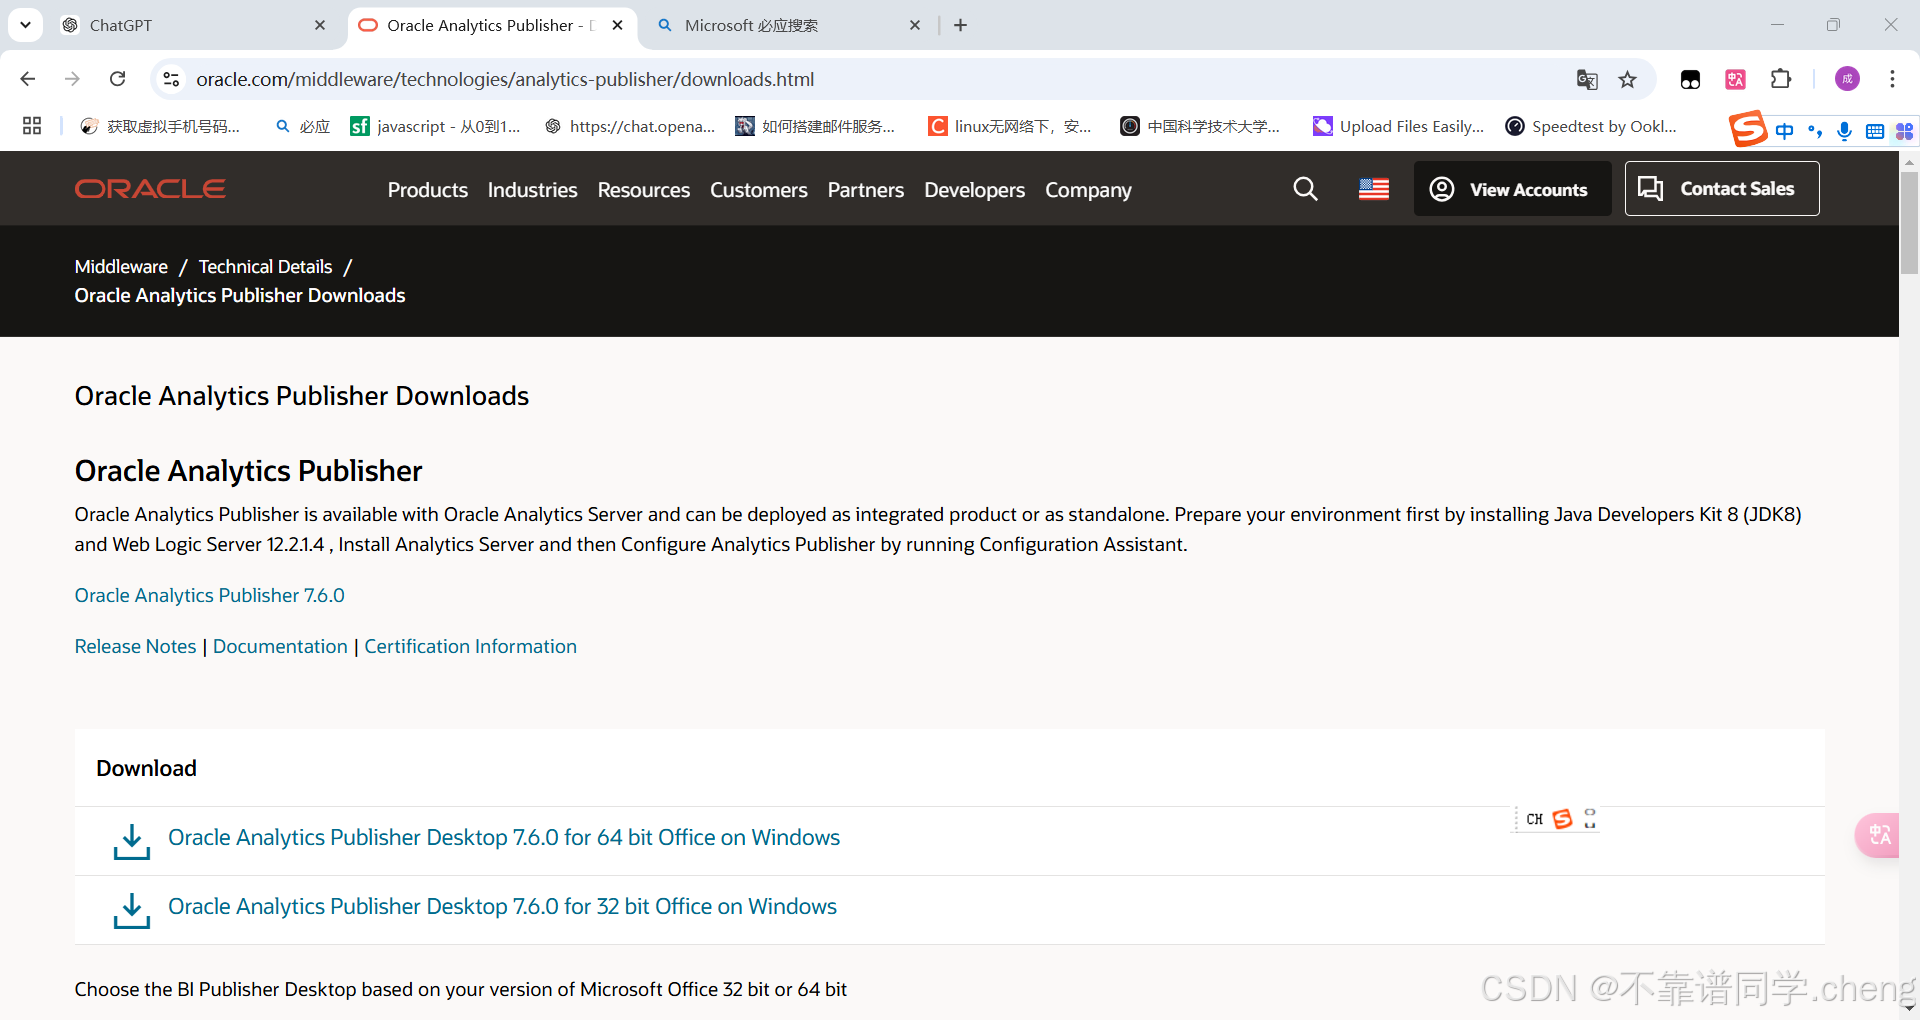Open the Developers menu item

click(x=974, y=190)
